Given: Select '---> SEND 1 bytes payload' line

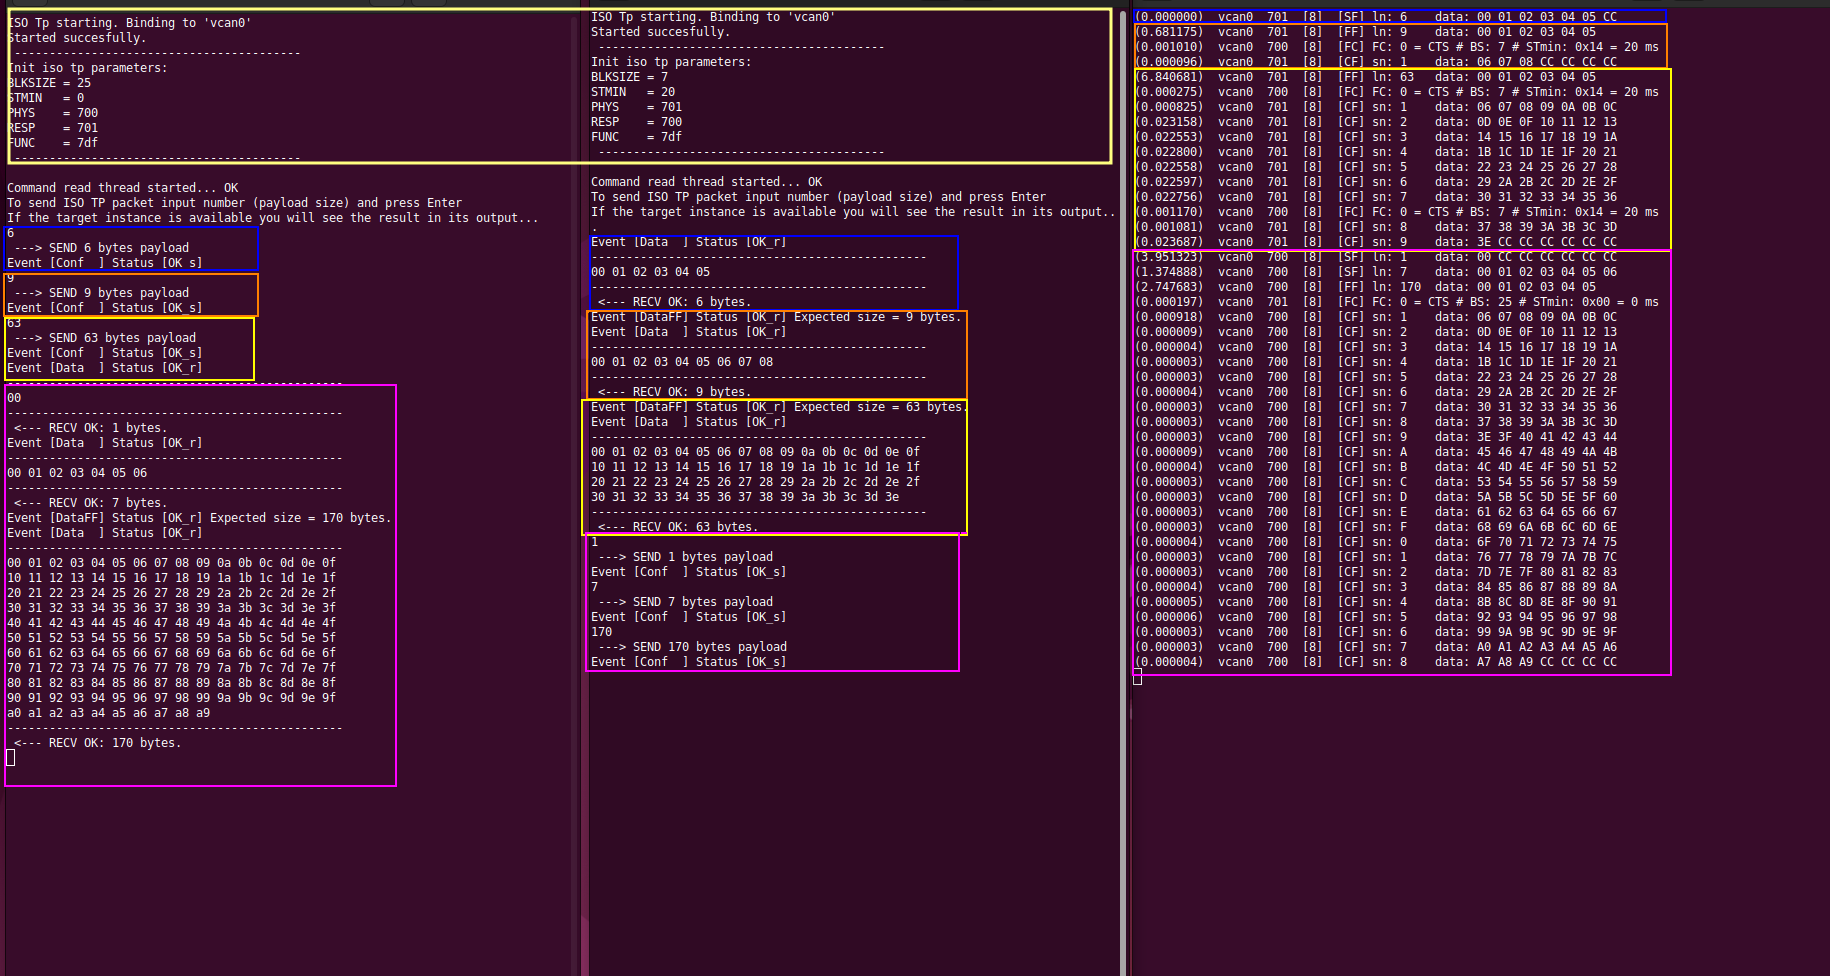Looking at the screenshot, I should point(685,557).
